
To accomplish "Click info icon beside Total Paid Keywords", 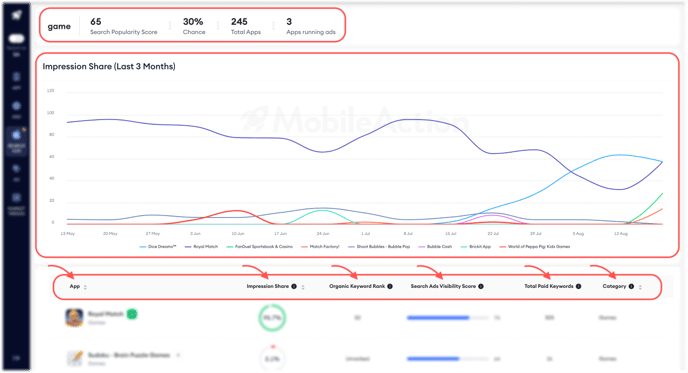I will coord(578,287).
